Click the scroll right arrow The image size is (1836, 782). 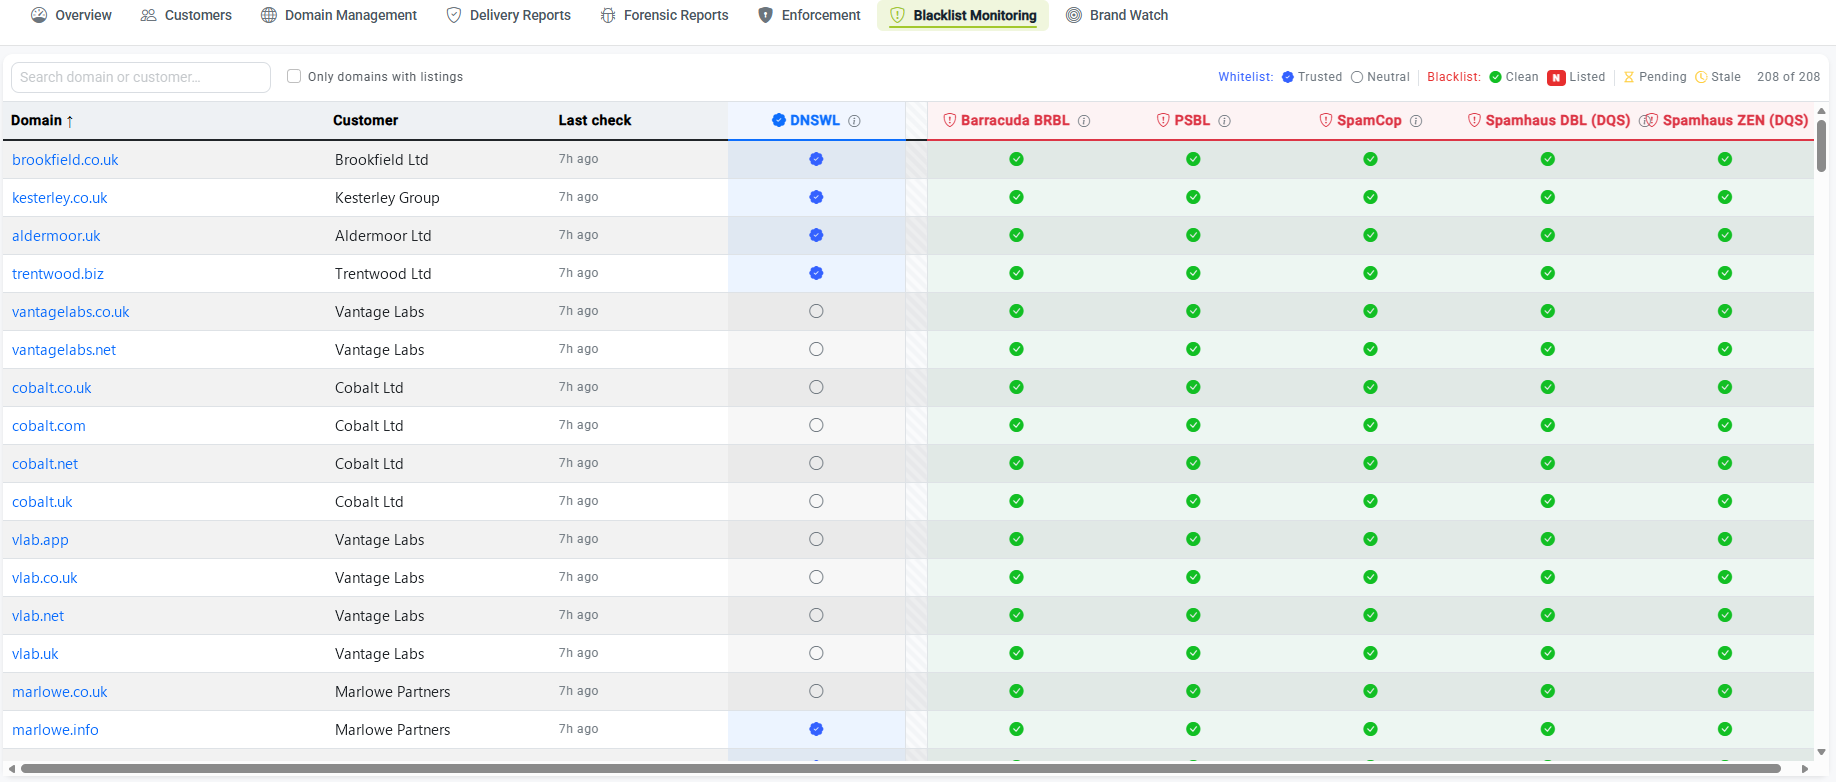pyautogui.click(x=1805, y=769)
